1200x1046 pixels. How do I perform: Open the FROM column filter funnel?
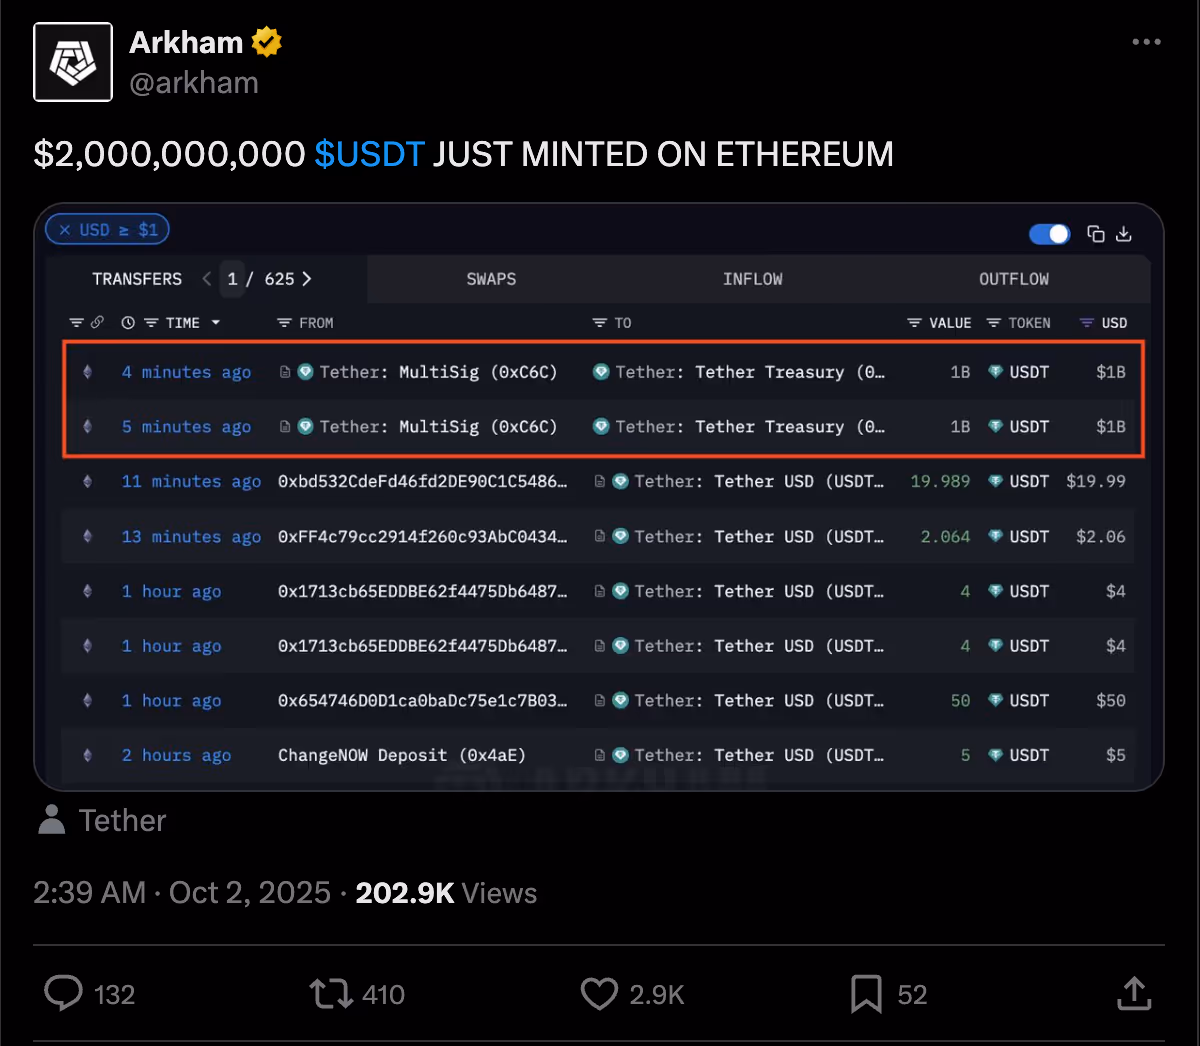[283, 322]
